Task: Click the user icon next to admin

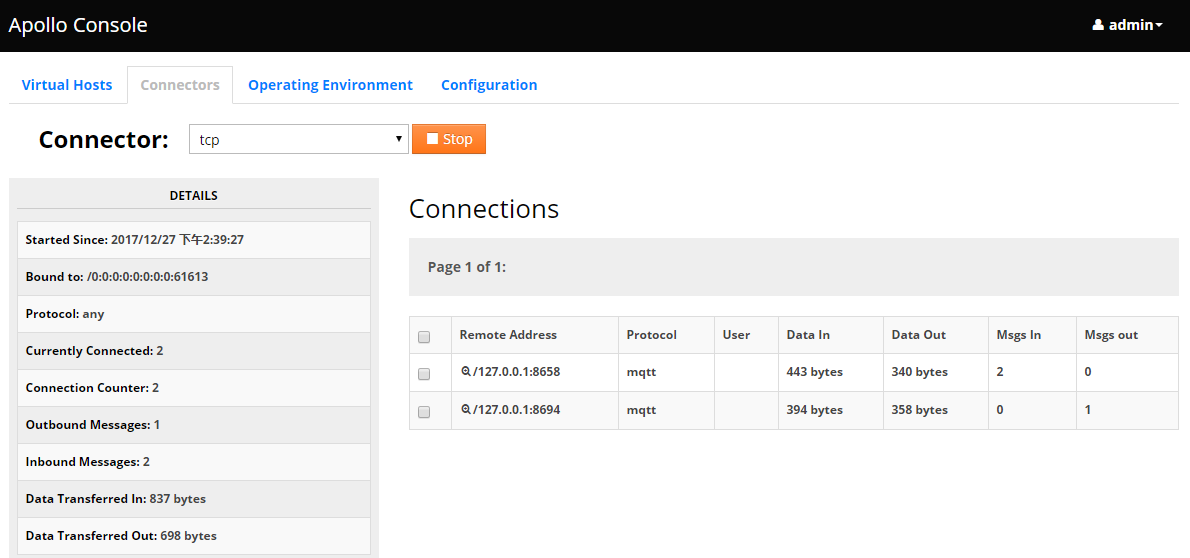Action: (1097, 25)
